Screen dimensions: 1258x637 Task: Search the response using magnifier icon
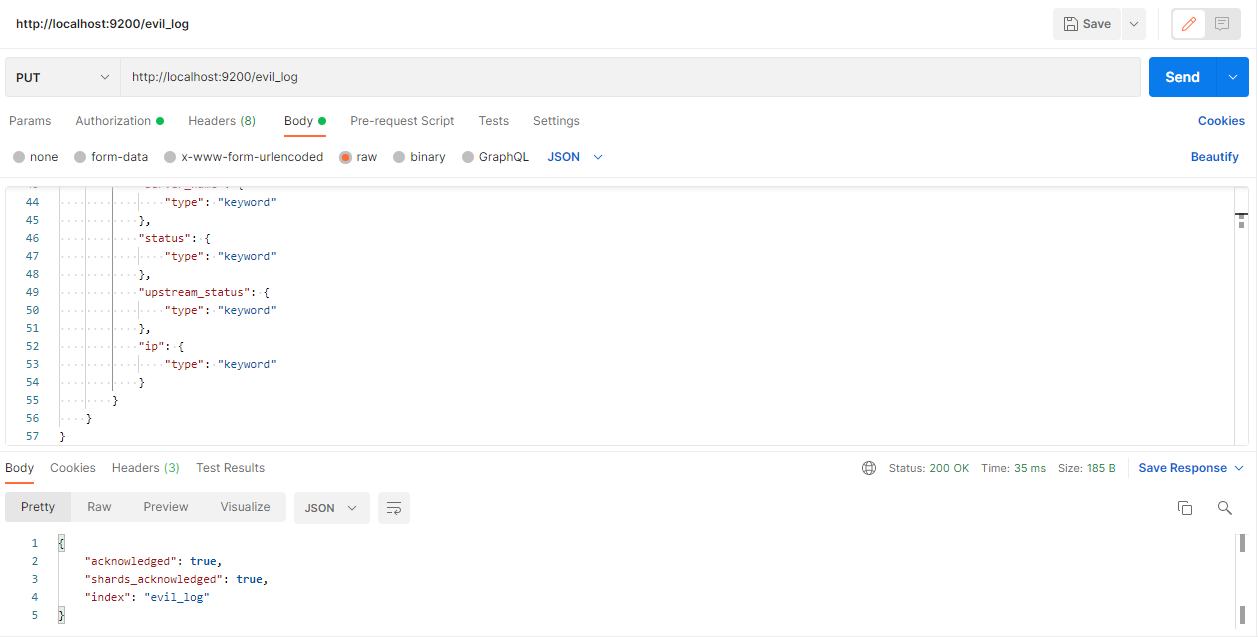(x=1224, y=508)
